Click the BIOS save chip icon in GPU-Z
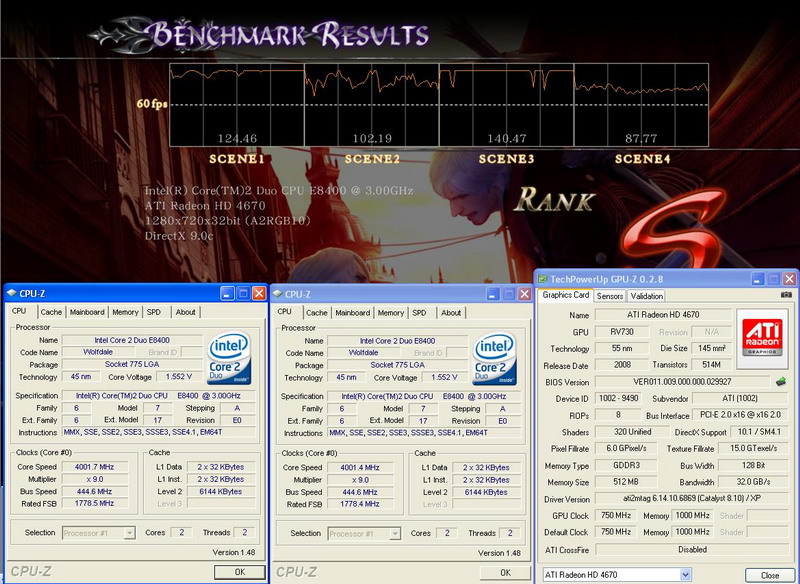Image resolution: width=800 pixels, height=584 pixels. (781, 381)
